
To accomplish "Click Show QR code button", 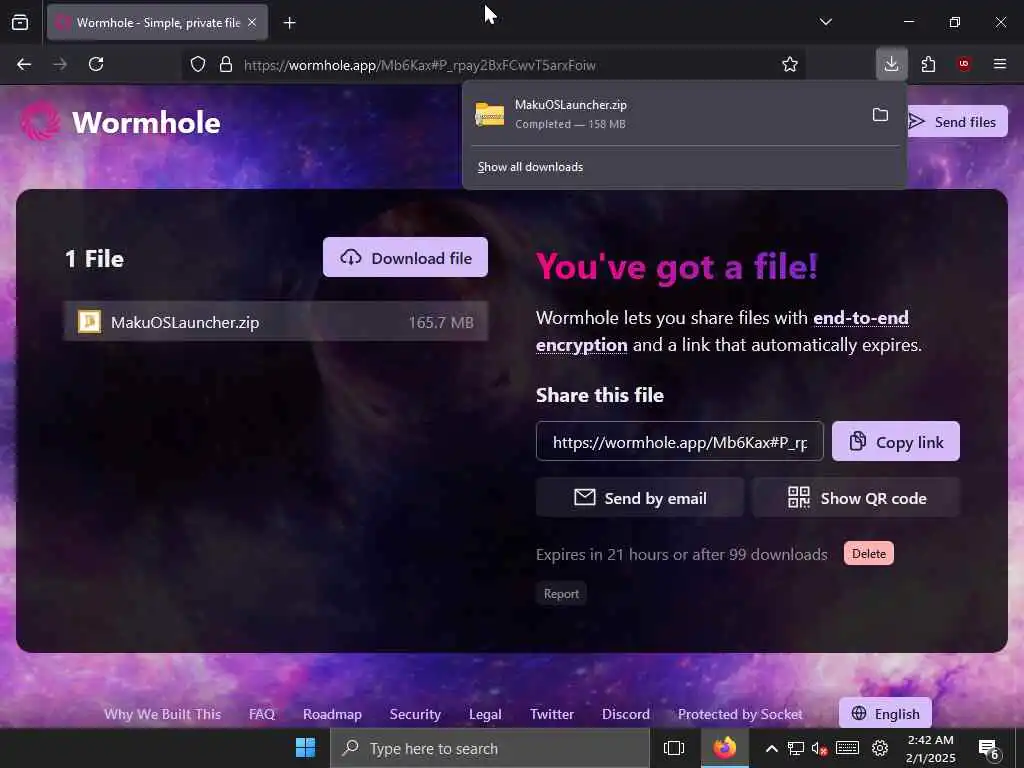I will [856, 498].
